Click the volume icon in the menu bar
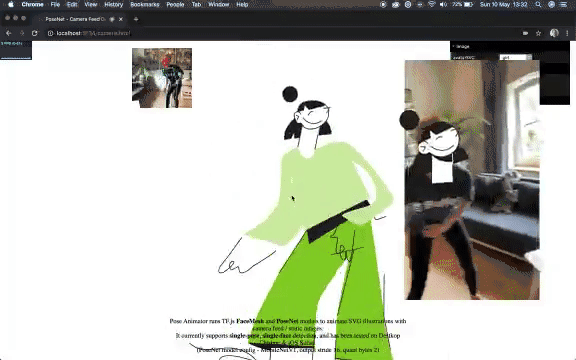The width and height of the screenshot is (576, 360). [x=443, y=4]
